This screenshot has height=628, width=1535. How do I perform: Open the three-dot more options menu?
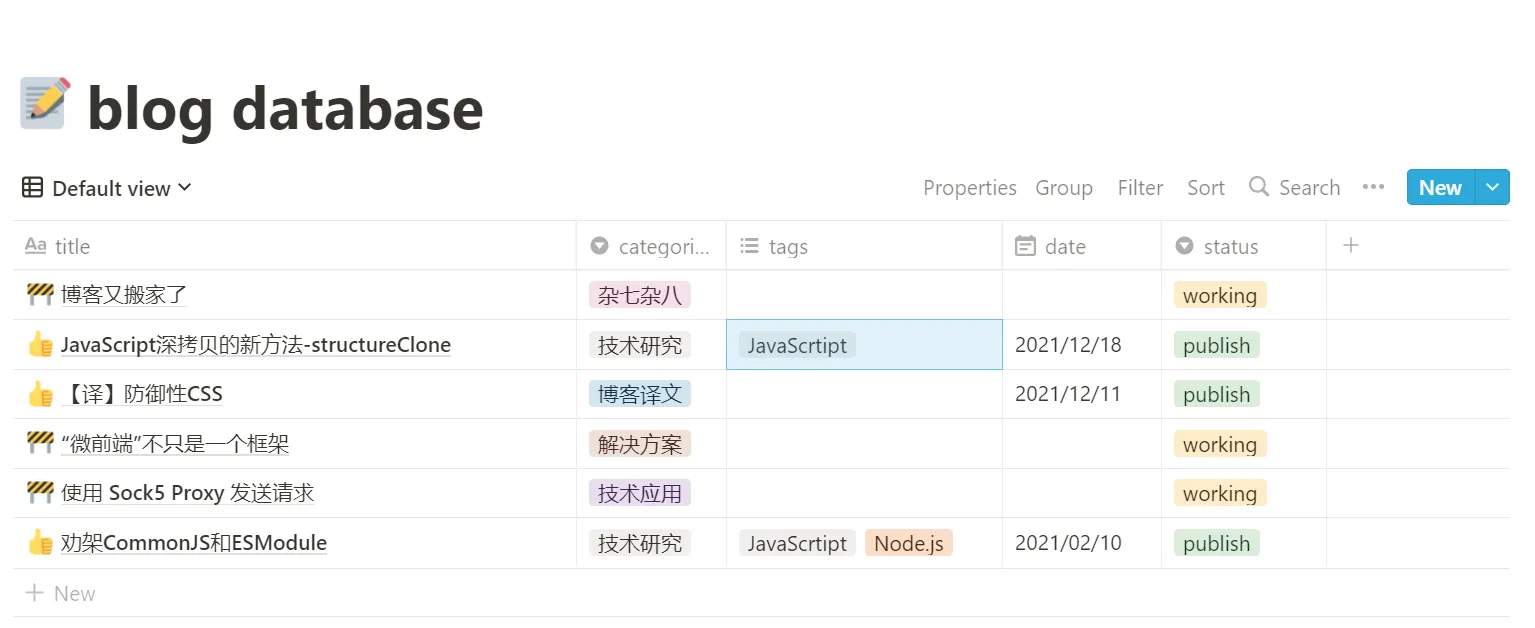click(1373, 187)
